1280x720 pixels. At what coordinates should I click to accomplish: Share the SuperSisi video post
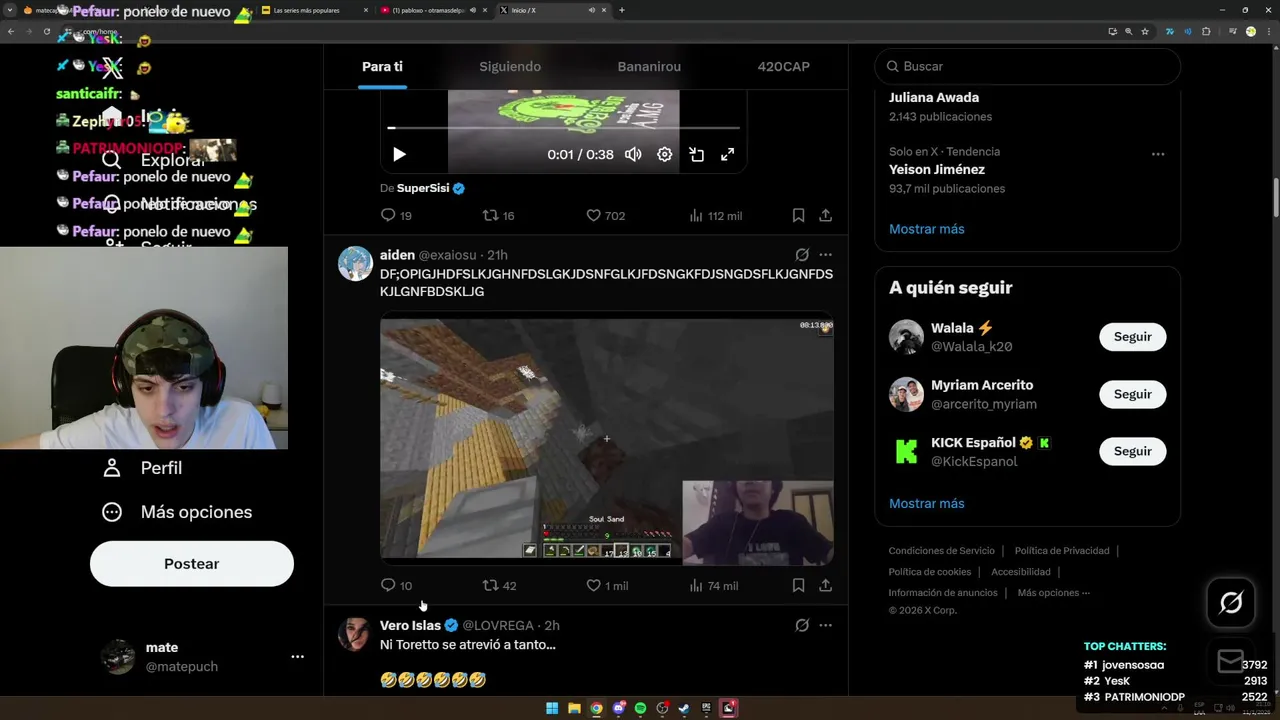pyautogui.click(x=825, y=215)
